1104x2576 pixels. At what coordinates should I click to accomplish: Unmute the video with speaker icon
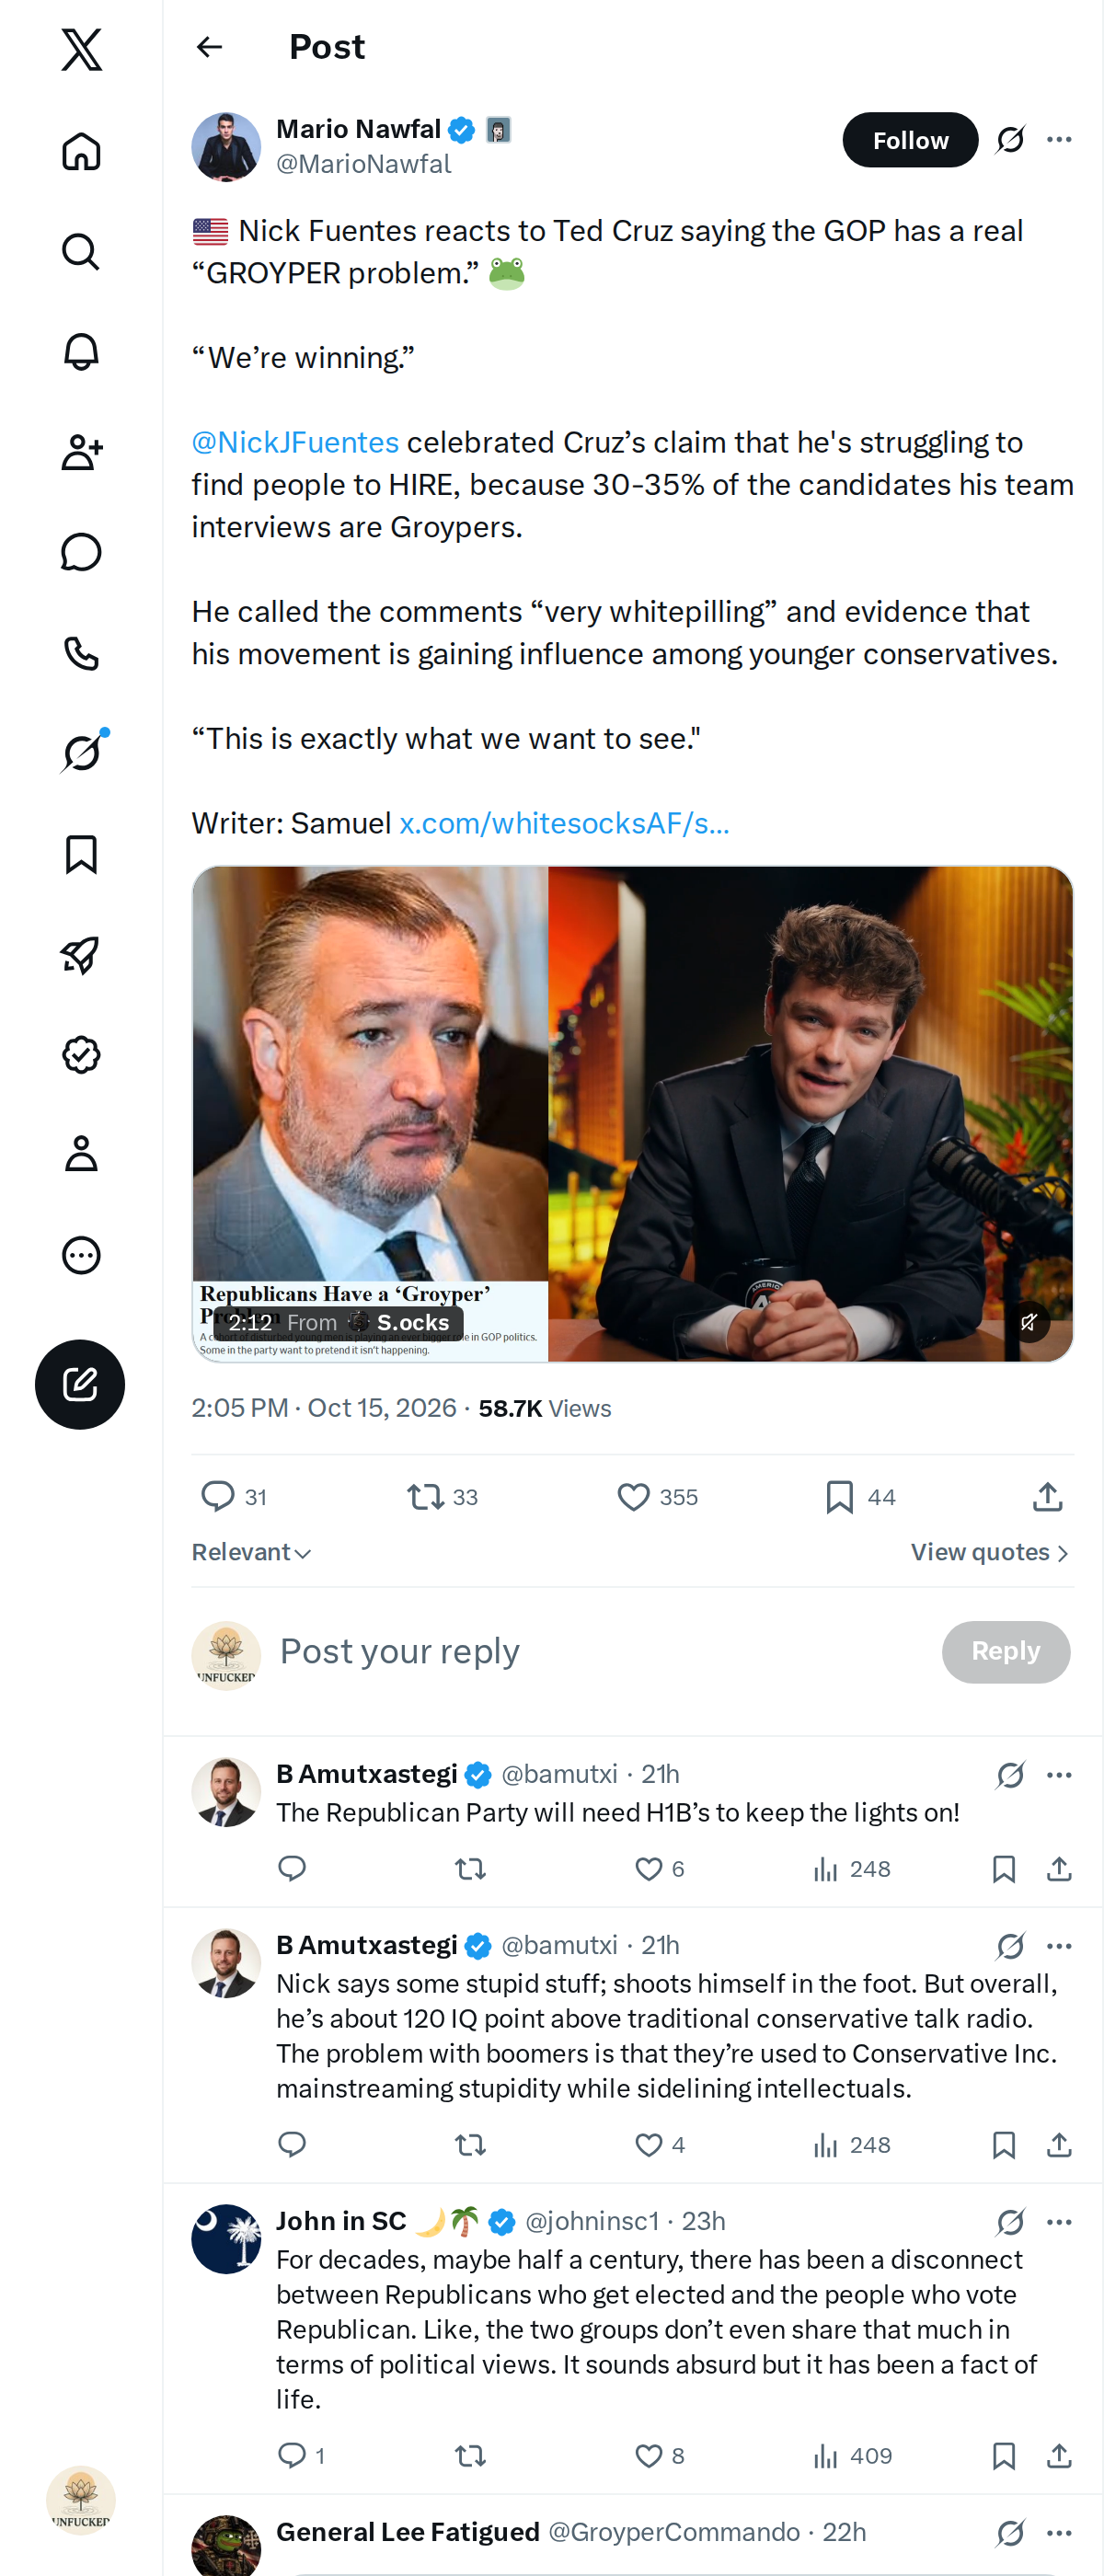click(1028, 1322)
